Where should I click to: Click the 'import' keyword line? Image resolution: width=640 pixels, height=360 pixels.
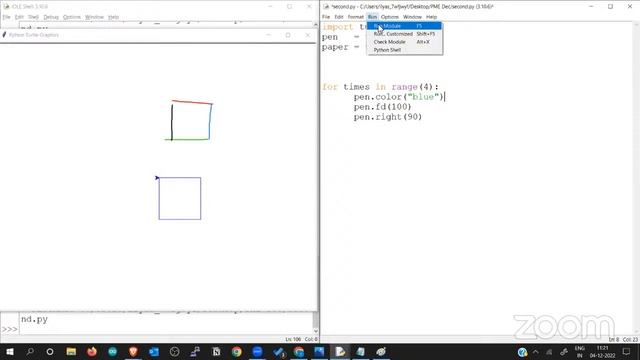point(338,27)
